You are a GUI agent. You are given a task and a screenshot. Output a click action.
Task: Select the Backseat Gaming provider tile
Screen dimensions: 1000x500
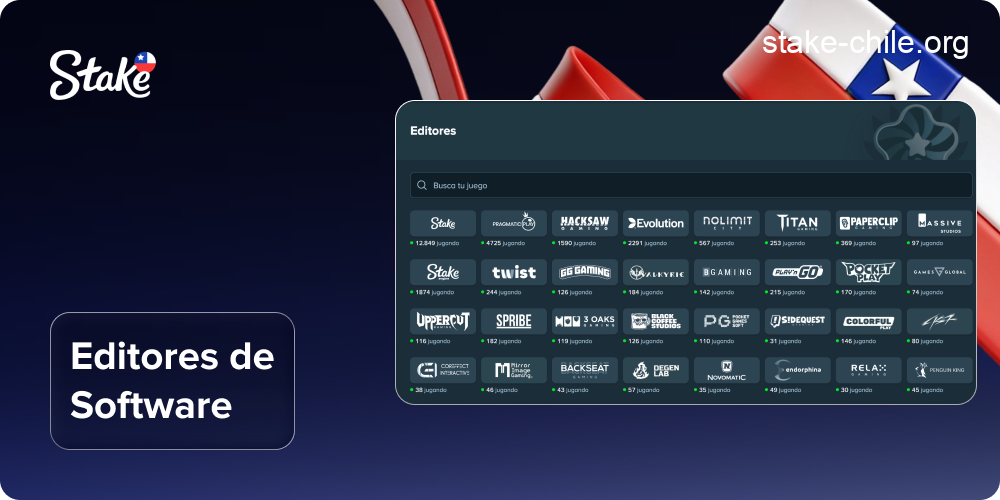585,370
